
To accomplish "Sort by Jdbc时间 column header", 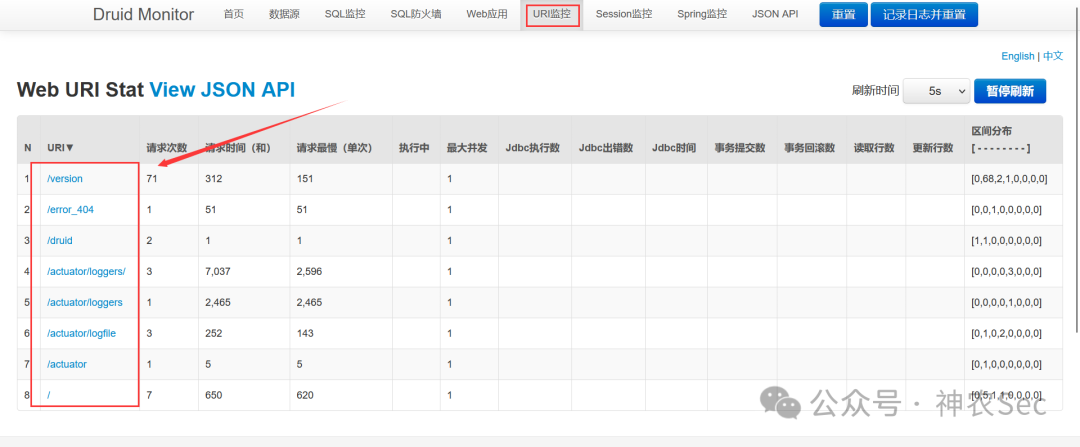I will 674,147.
